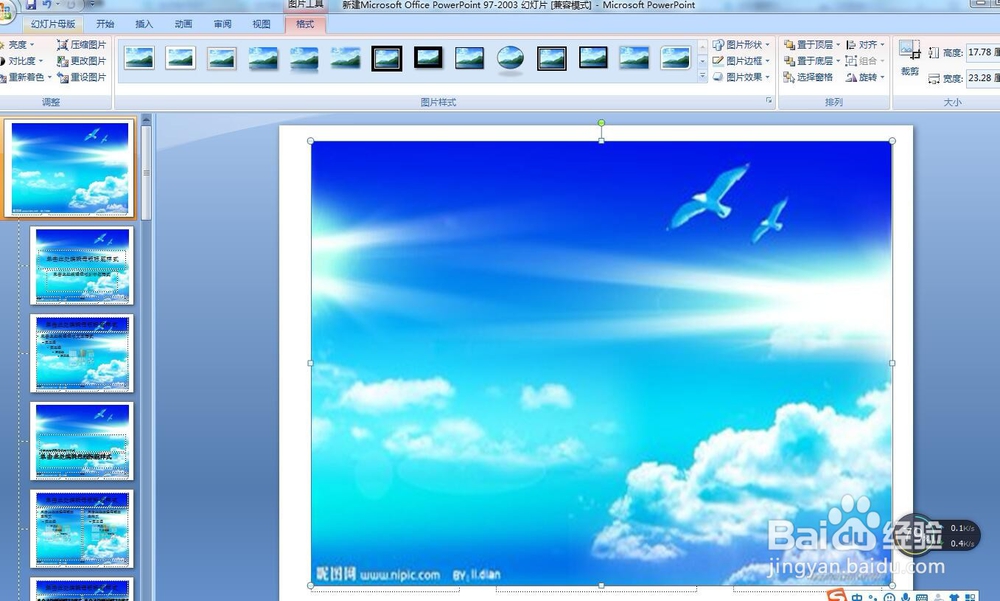Open the Selection Pane (选择窗格)

(x=808, y=77)
